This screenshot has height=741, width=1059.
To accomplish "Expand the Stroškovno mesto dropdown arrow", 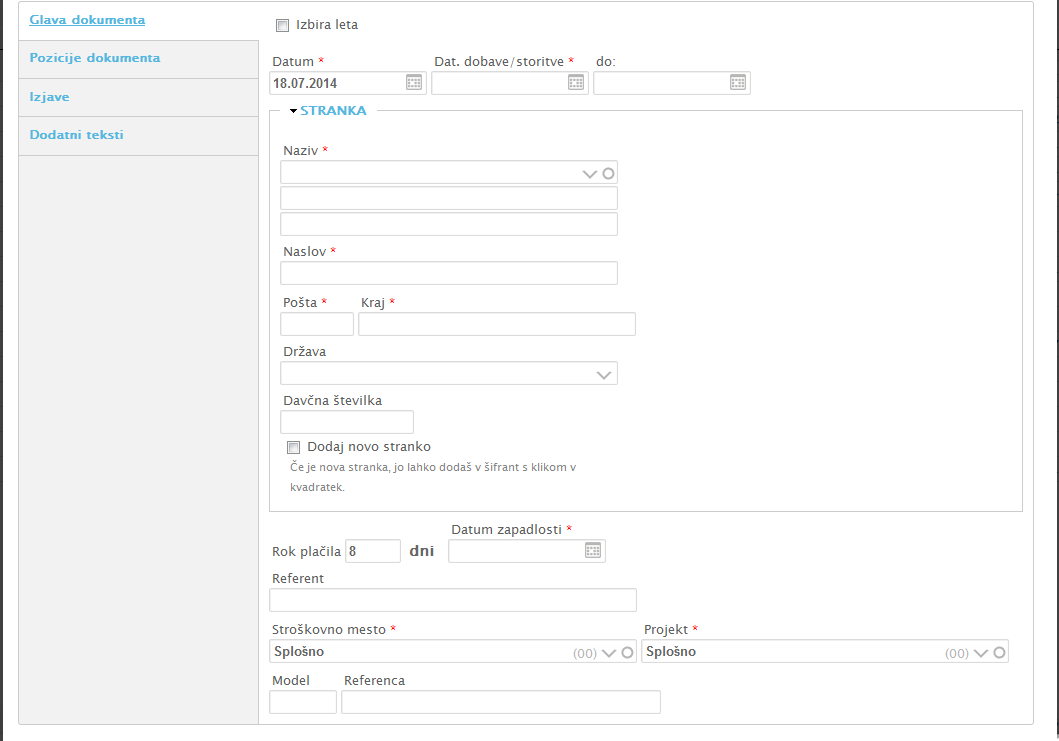I will tap(609, 652).
